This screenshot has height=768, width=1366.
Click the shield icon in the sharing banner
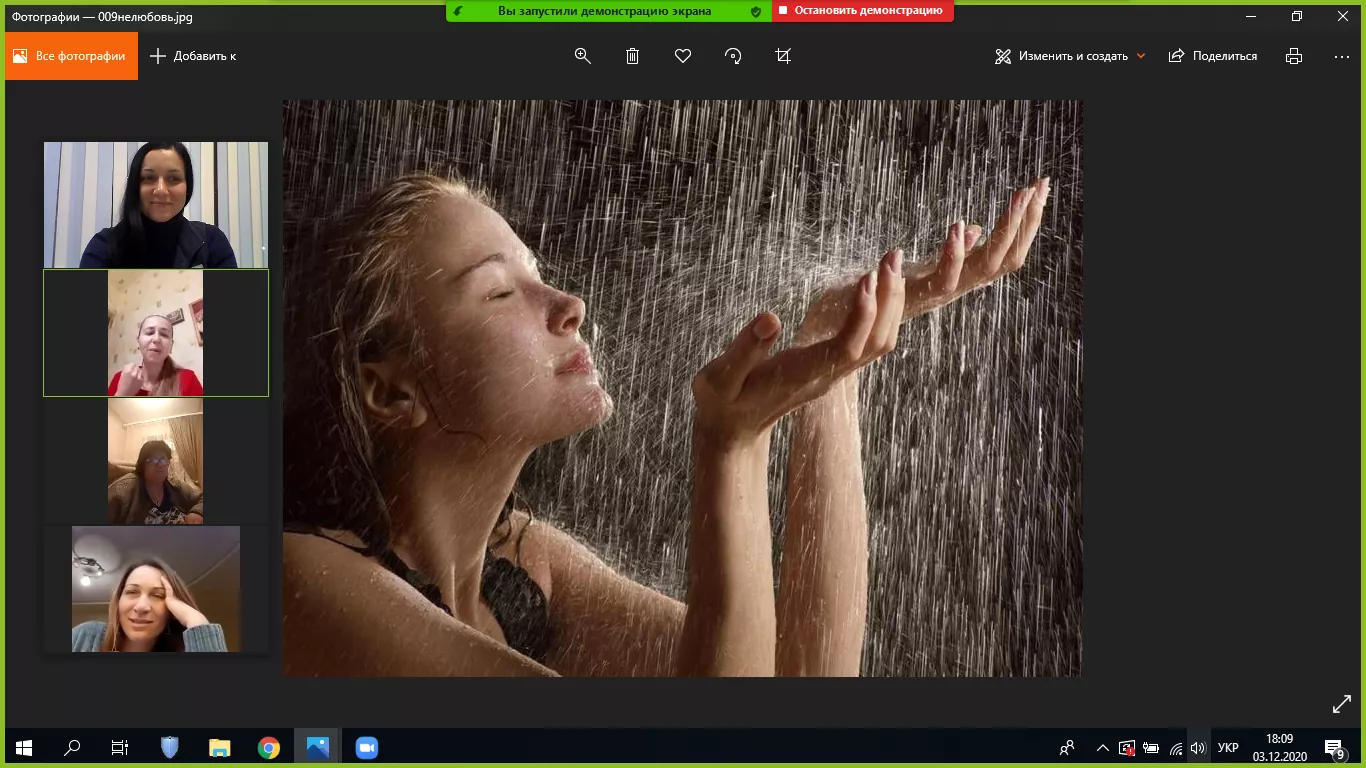coord(756,11)
